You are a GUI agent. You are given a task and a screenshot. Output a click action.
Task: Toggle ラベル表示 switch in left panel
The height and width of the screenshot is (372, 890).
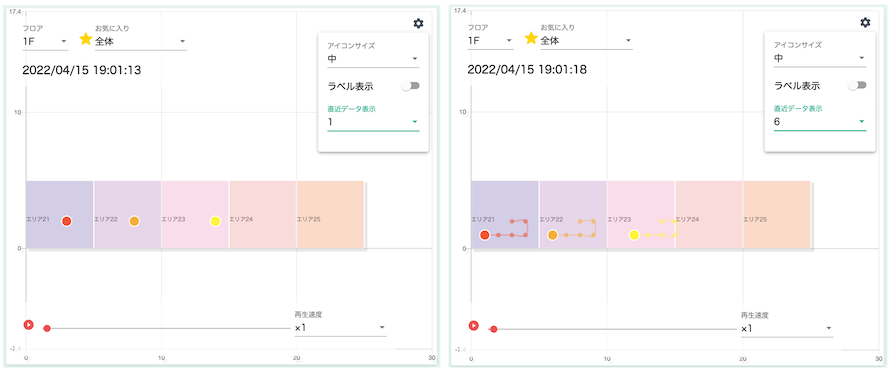[x=410, y=86]
